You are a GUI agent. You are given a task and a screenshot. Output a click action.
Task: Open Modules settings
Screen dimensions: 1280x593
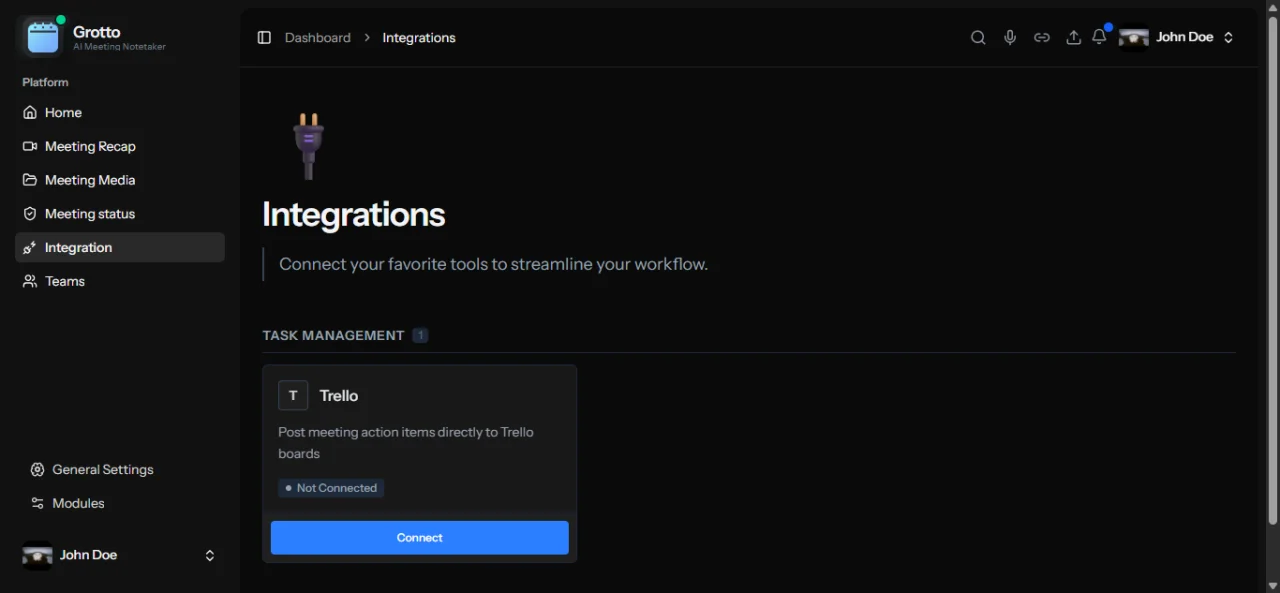point(120,503)
